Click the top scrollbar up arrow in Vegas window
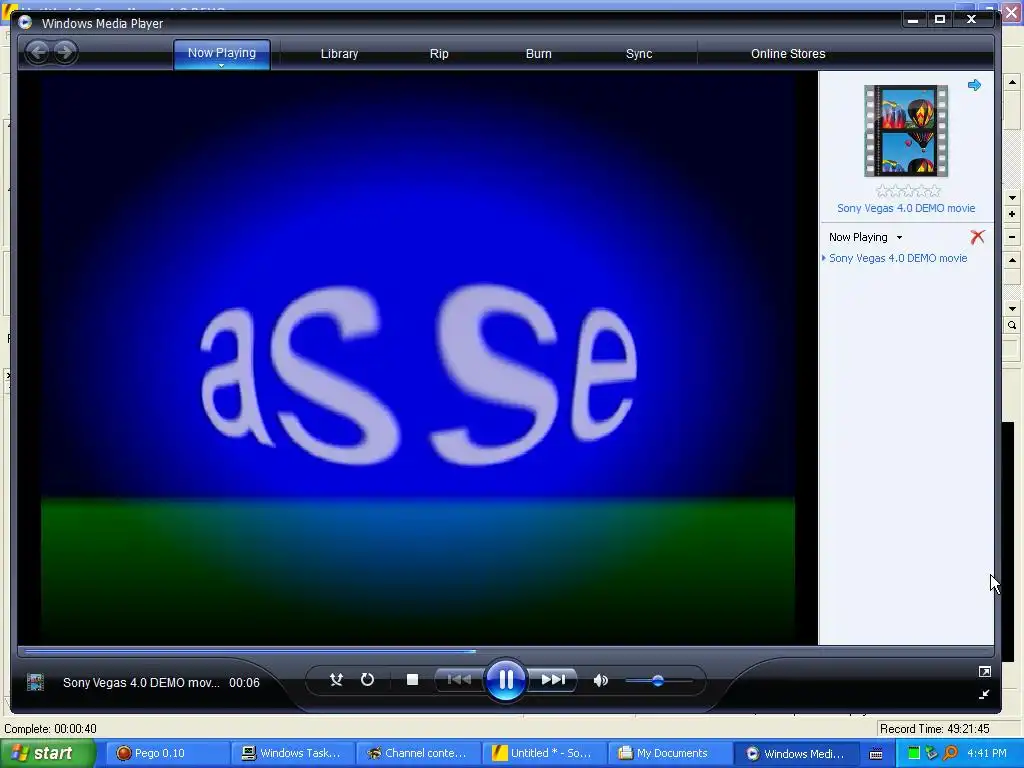Screen dimensions: 1024x768 tap(1012, 82)
